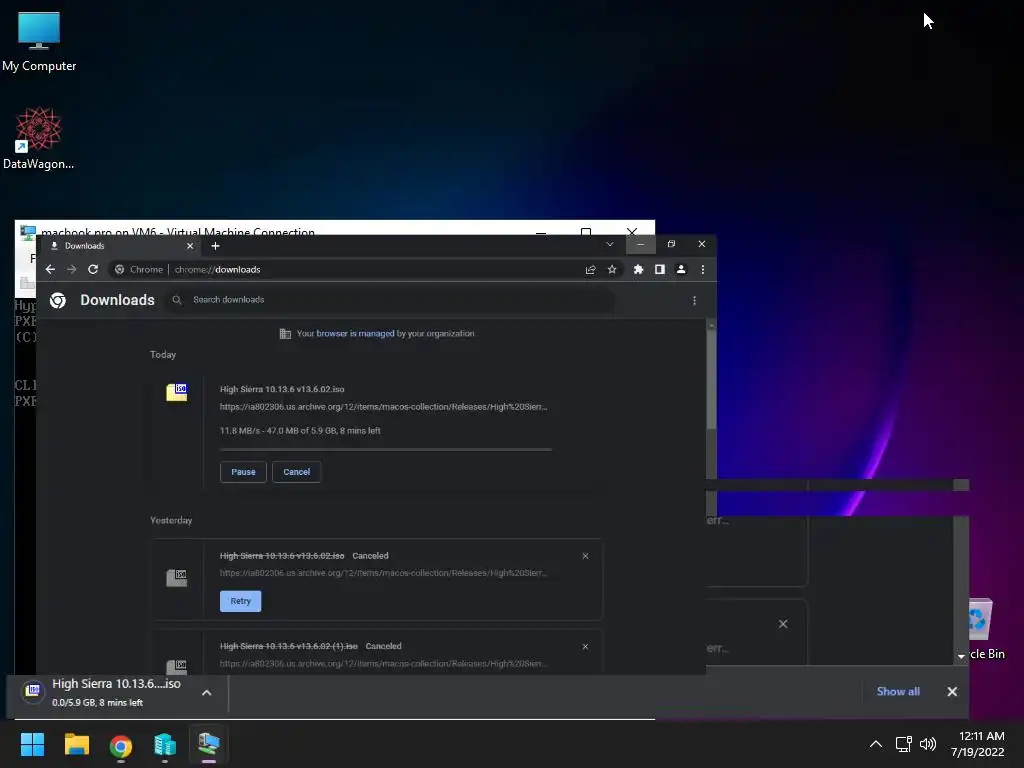Viewport: 1024px width, 768px height.
Task: Open My Computer desktop icon
Action: (x=39, y=41)
